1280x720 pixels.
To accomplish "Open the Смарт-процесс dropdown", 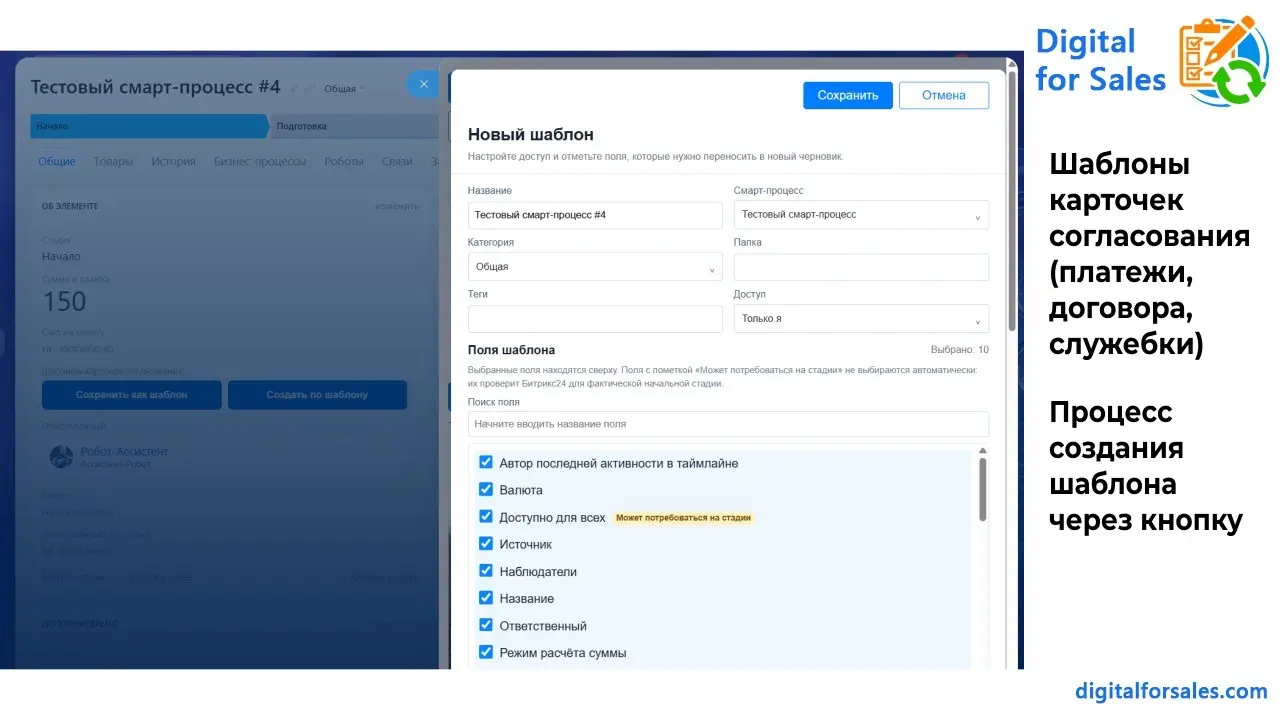I will (861, 215).
